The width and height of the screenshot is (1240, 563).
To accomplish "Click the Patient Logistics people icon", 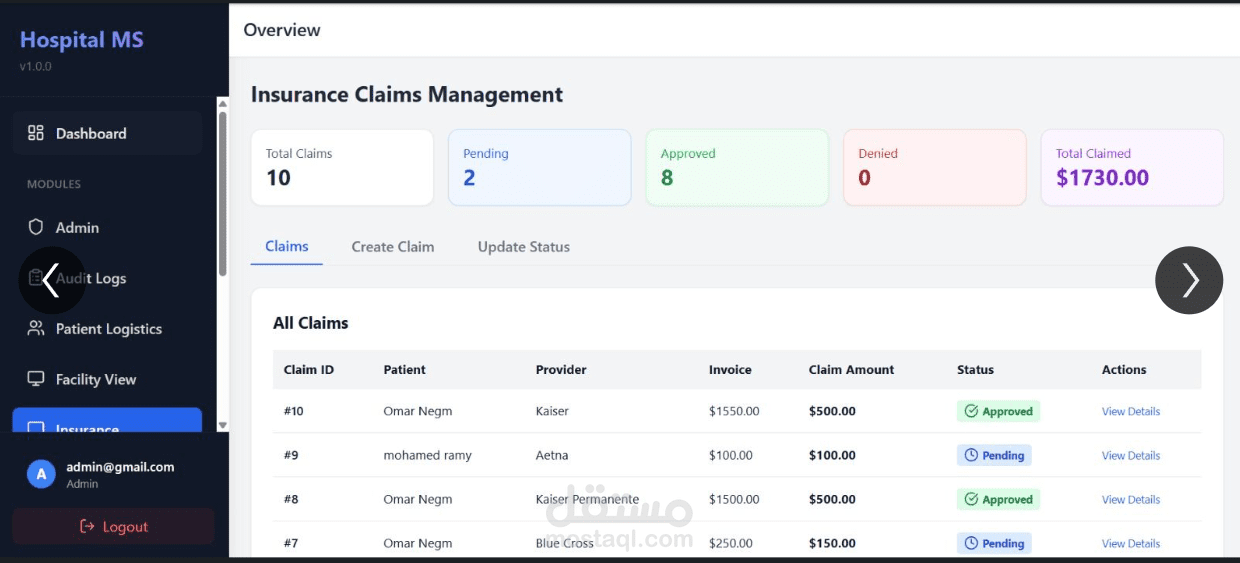I will [36, 328].
